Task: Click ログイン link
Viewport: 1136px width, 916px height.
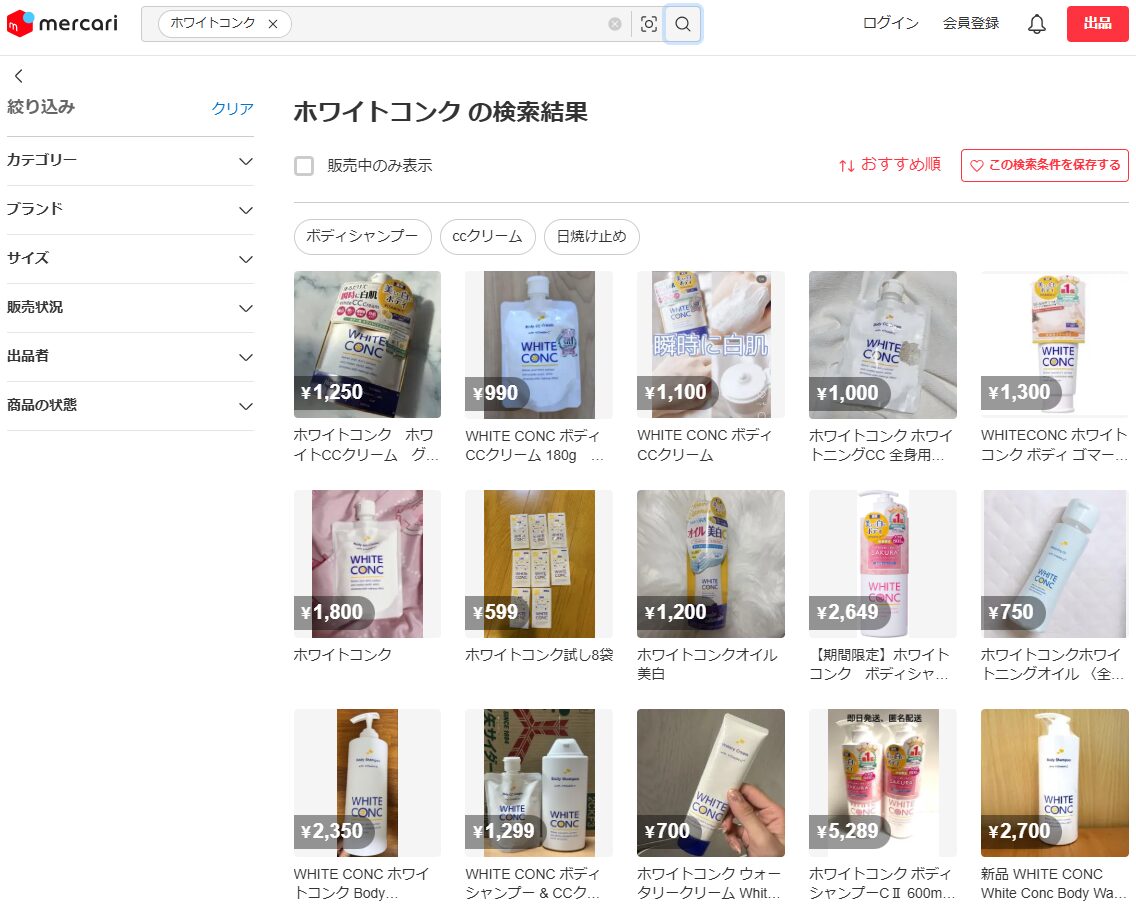Action: tap(890, 23)
